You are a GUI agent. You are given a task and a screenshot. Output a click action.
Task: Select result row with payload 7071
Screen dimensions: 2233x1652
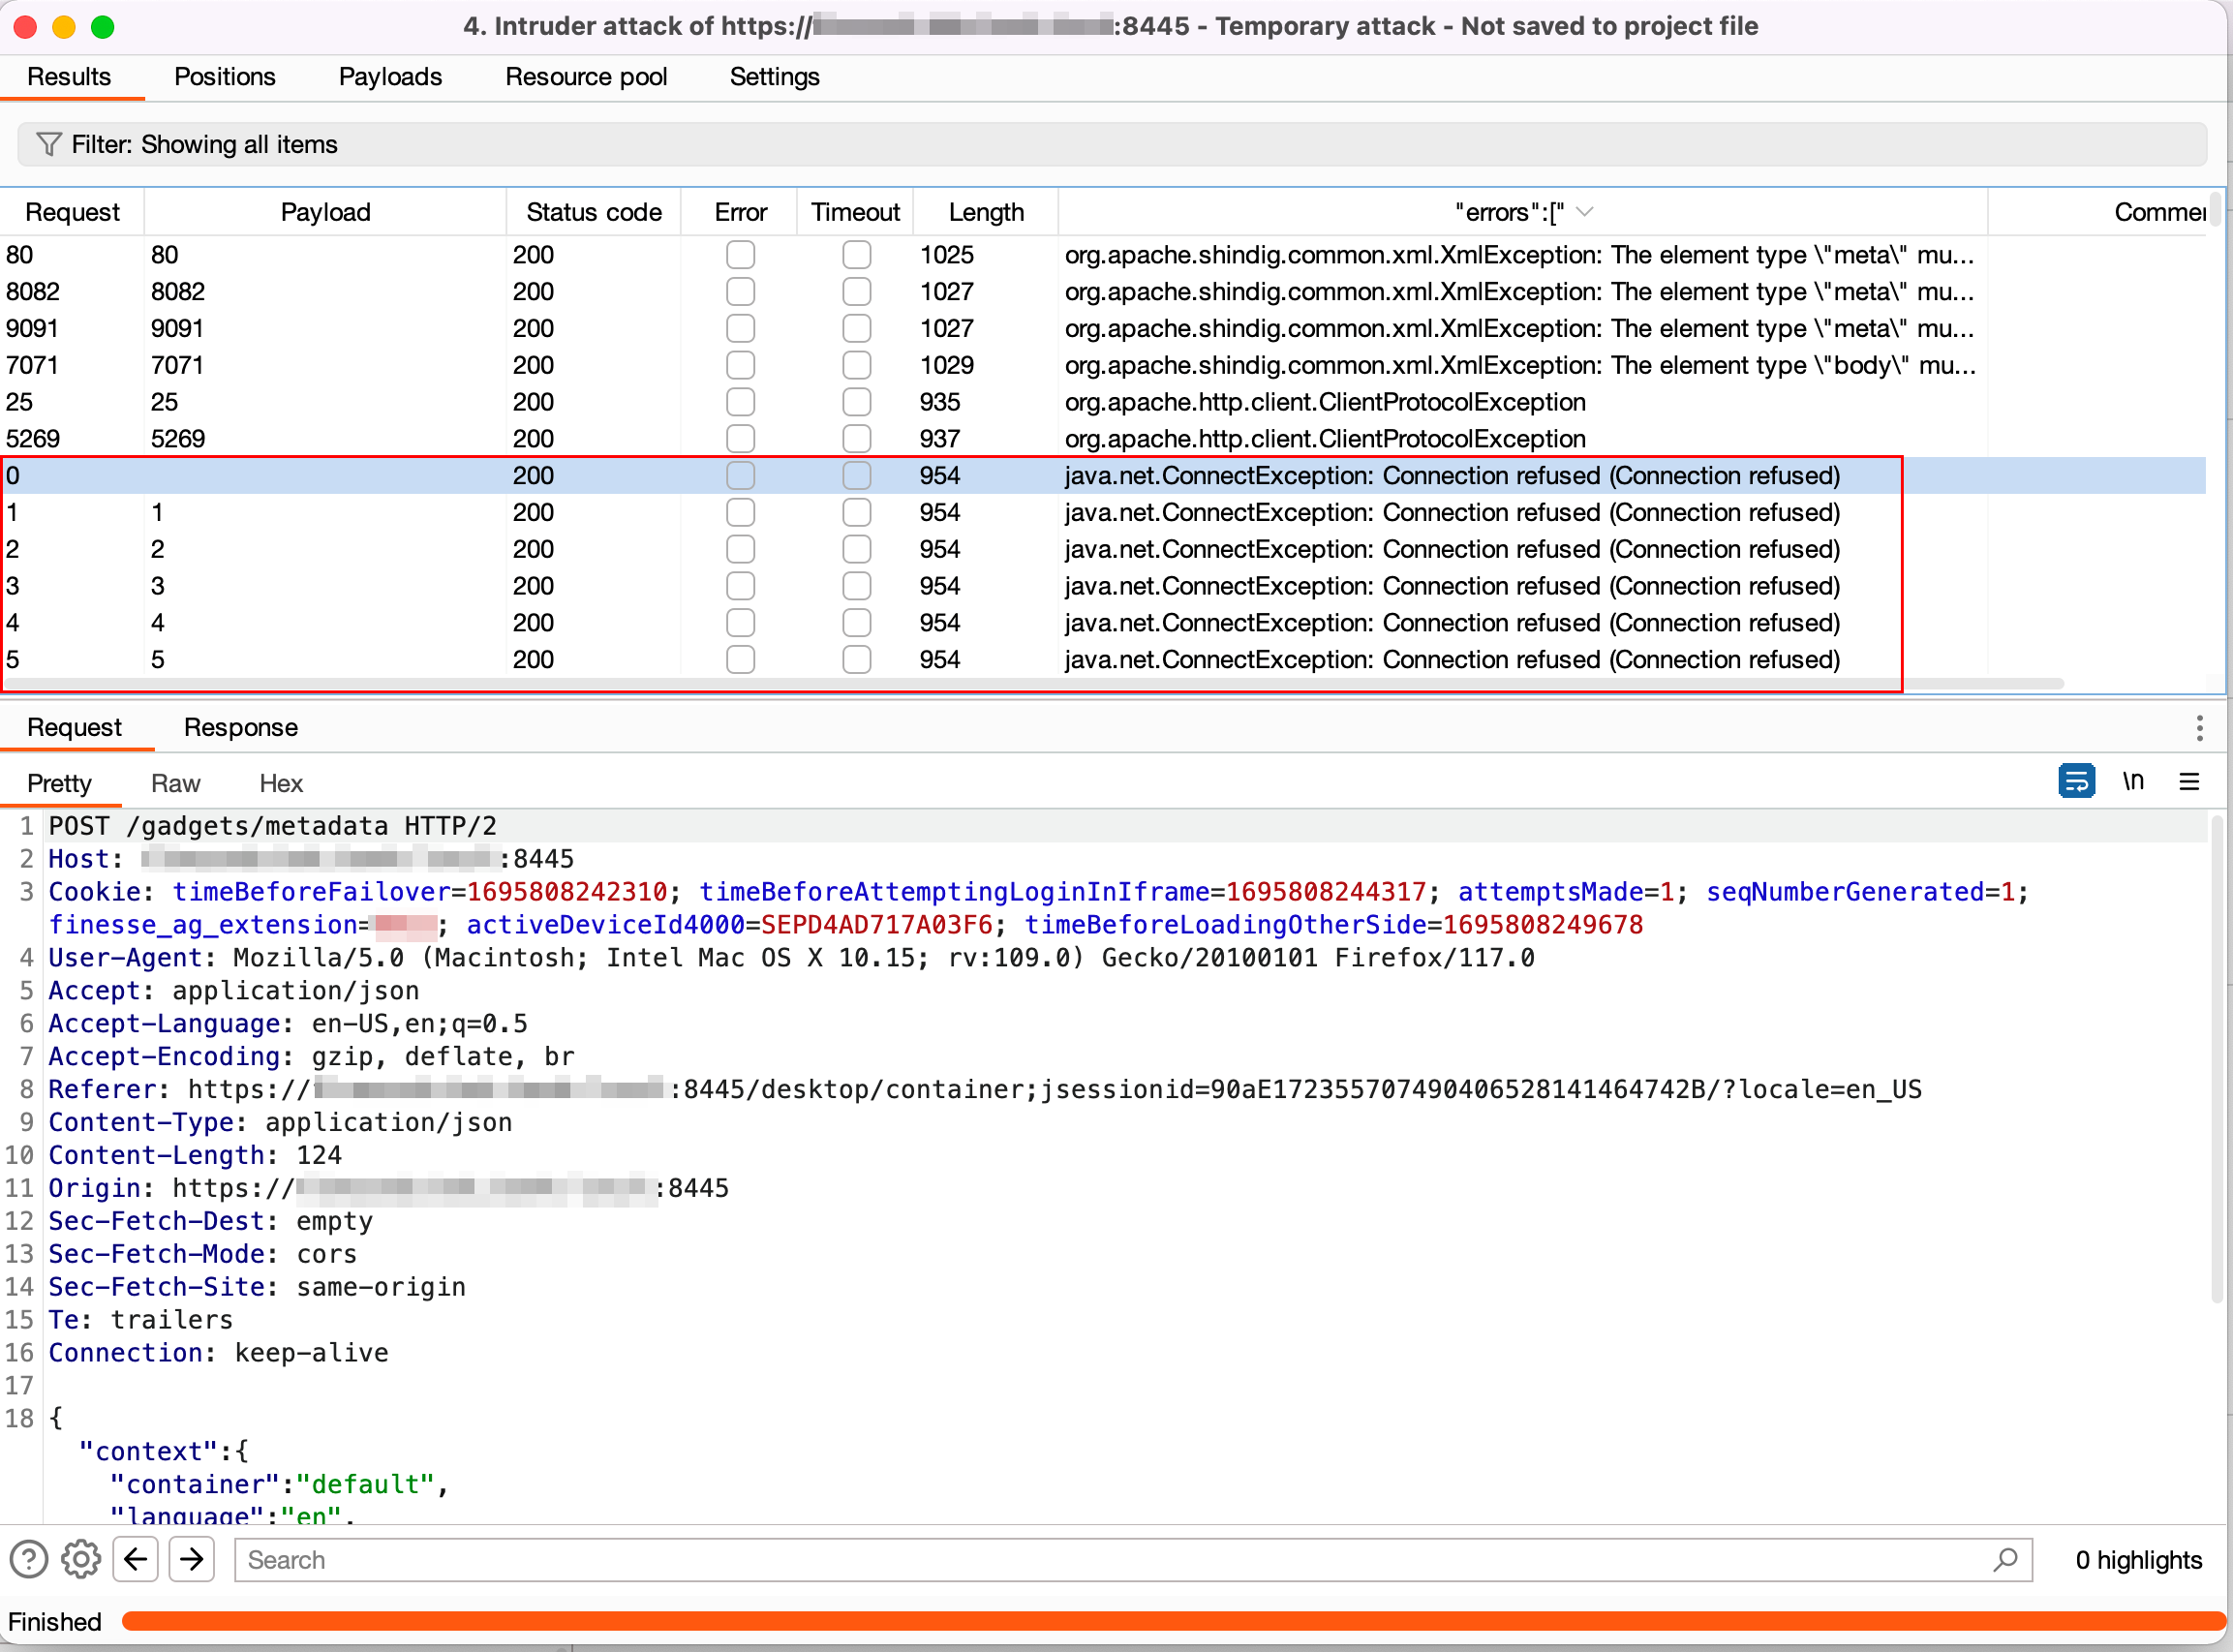(1103, 365)
